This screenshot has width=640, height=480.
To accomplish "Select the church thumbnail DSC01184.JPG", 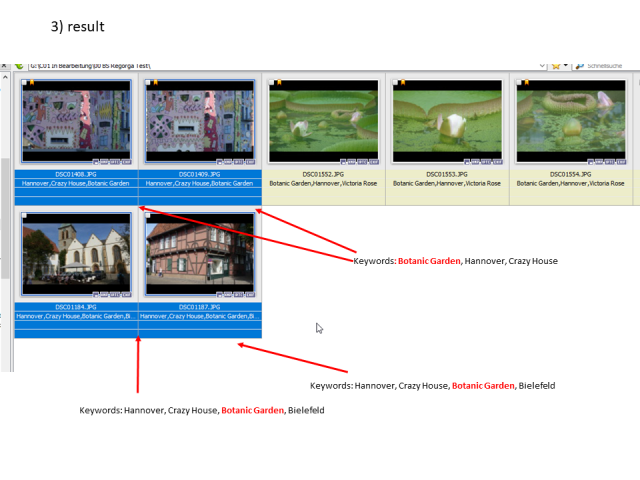I will click(76, 253).
